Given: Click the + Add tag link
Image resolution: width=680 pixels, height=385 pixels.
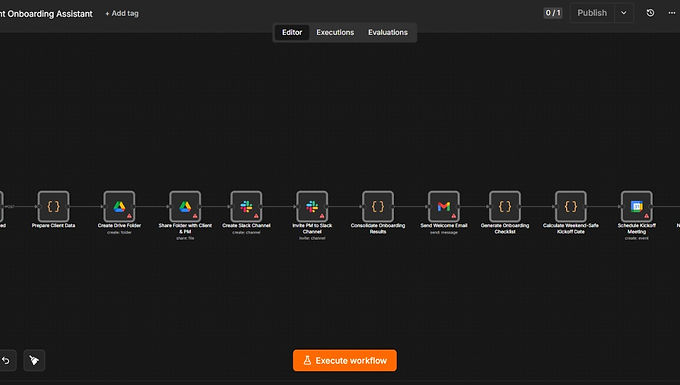Looking at the screenshot, I should (122, 13).
